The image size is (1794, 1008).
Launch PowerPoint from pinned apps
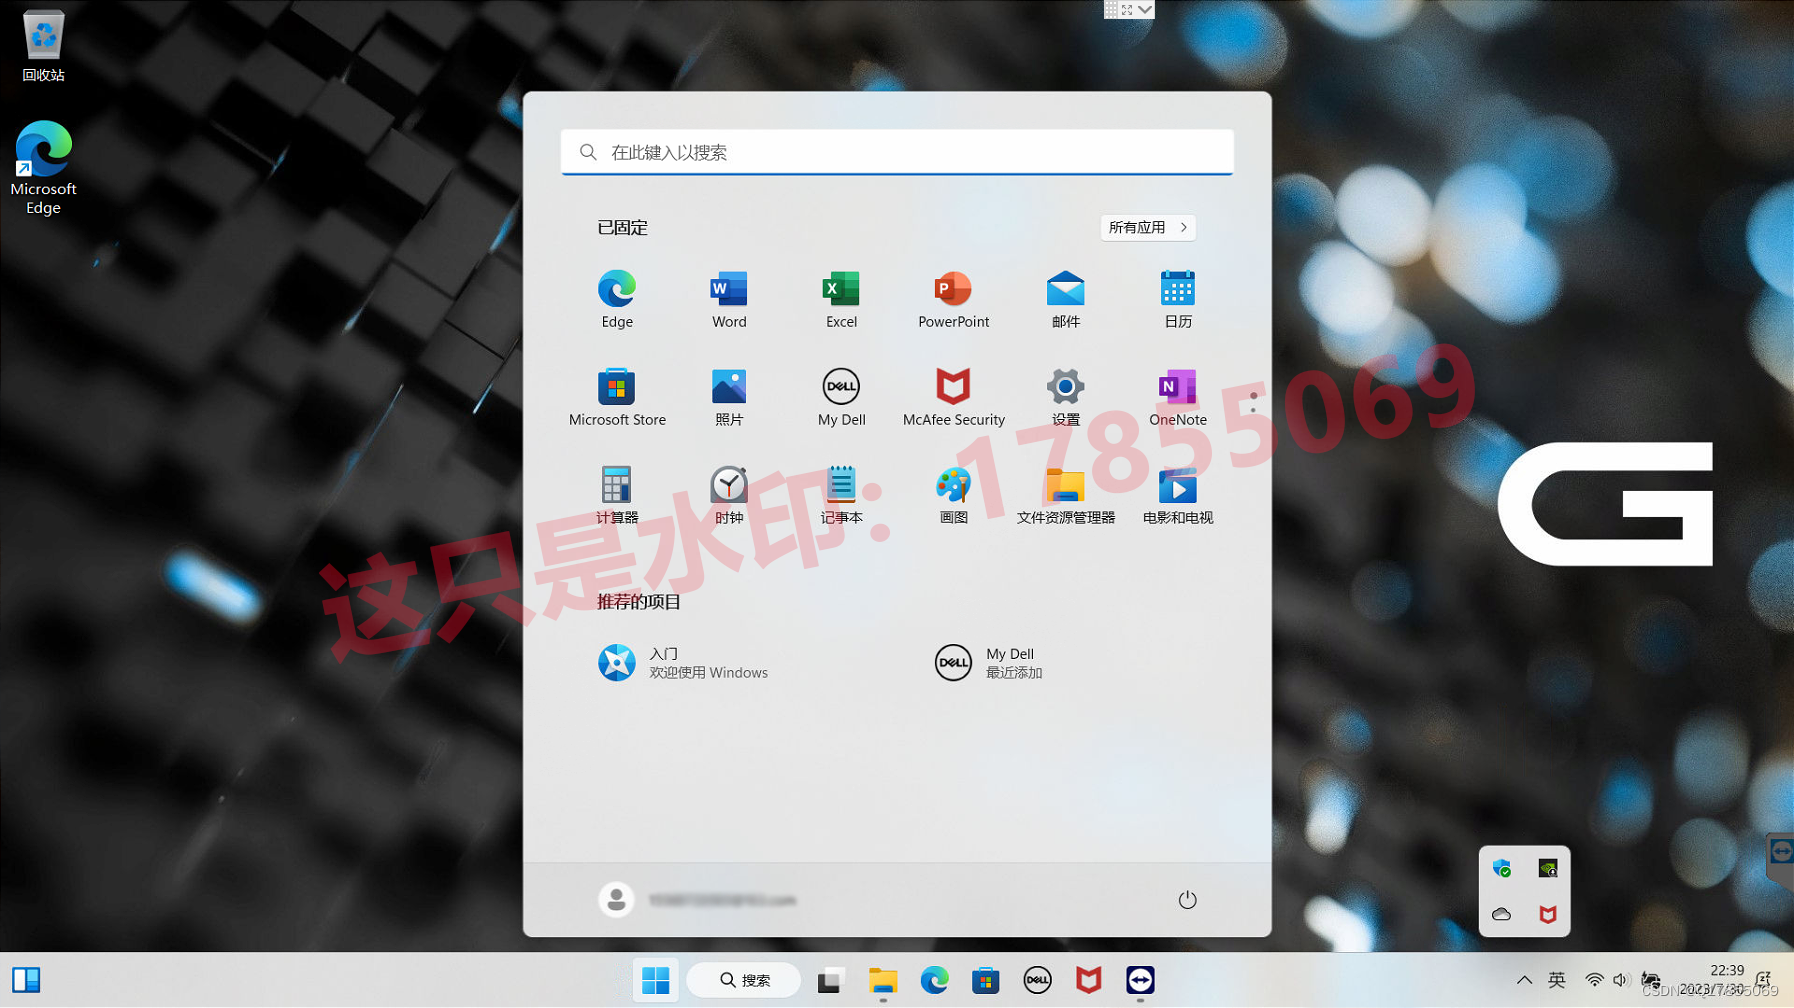[953, 299]
